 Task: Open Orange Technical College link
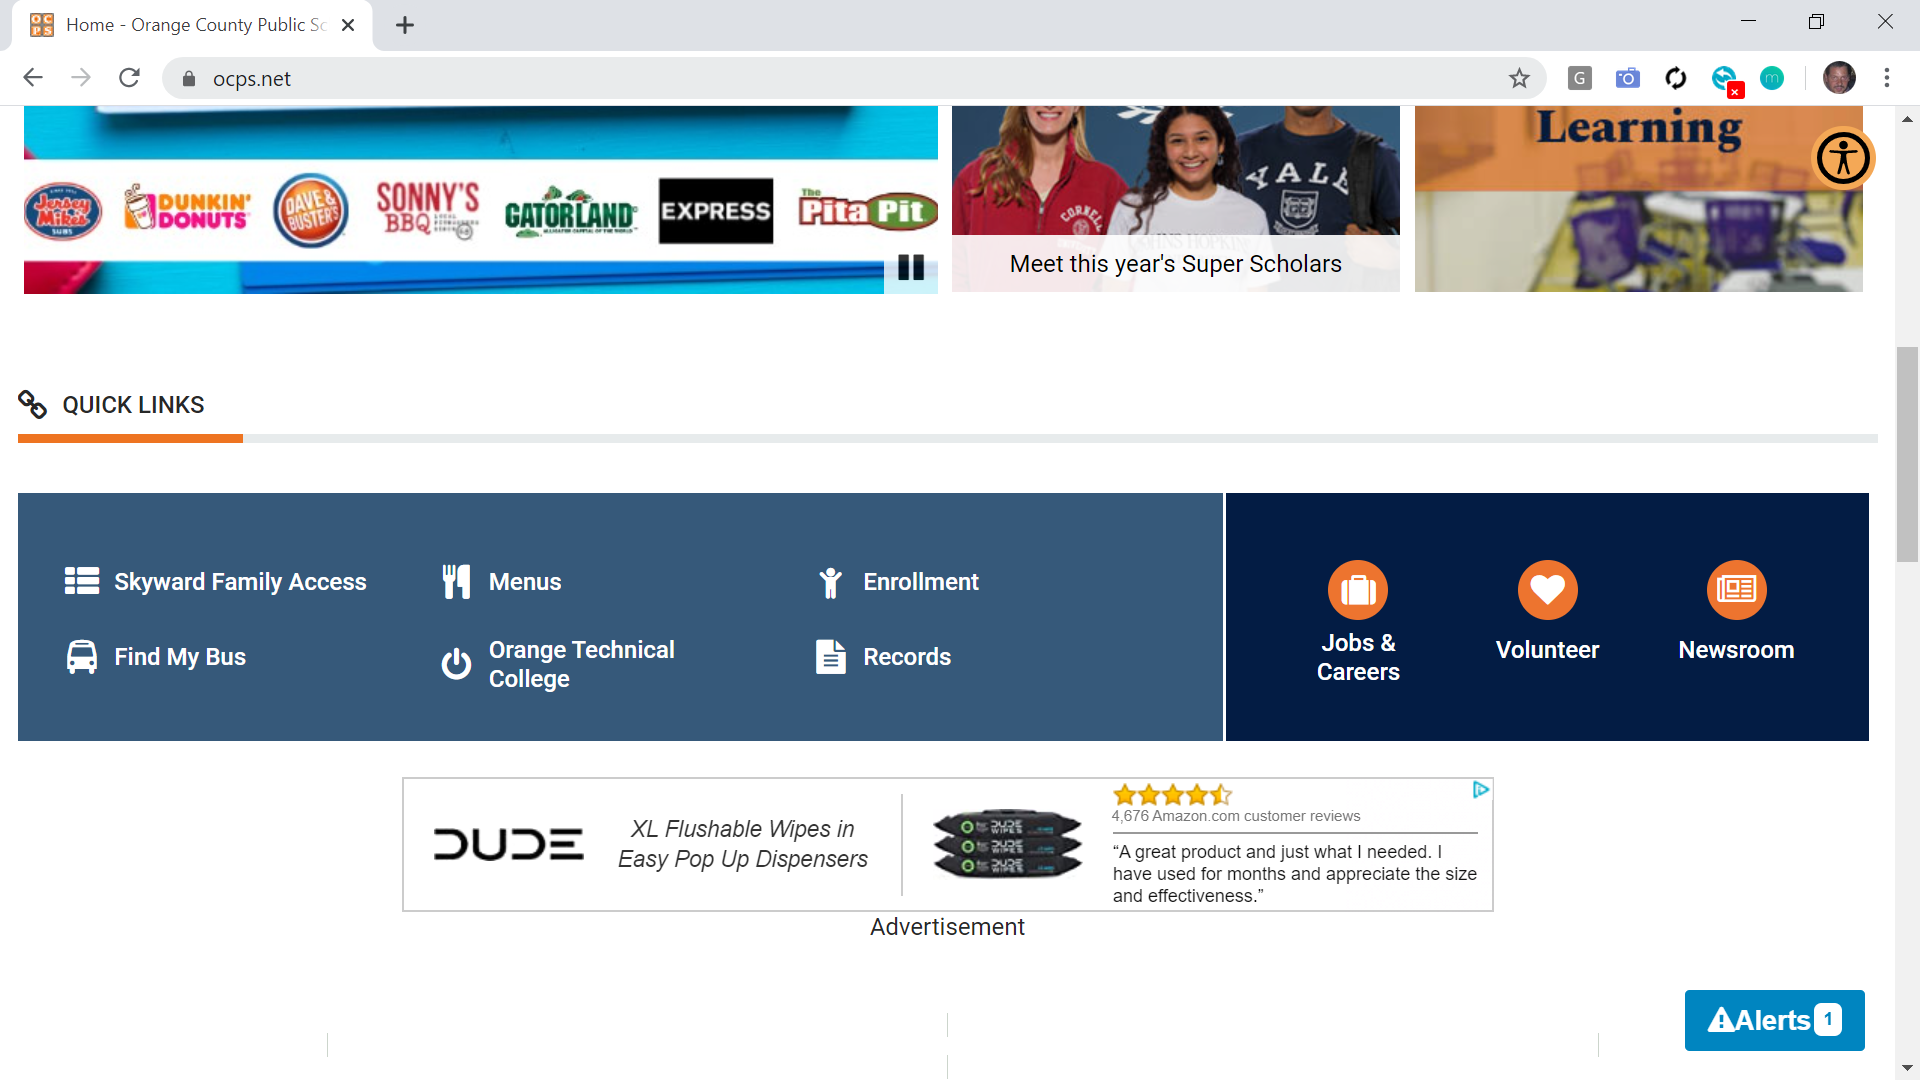pos(582,664)
